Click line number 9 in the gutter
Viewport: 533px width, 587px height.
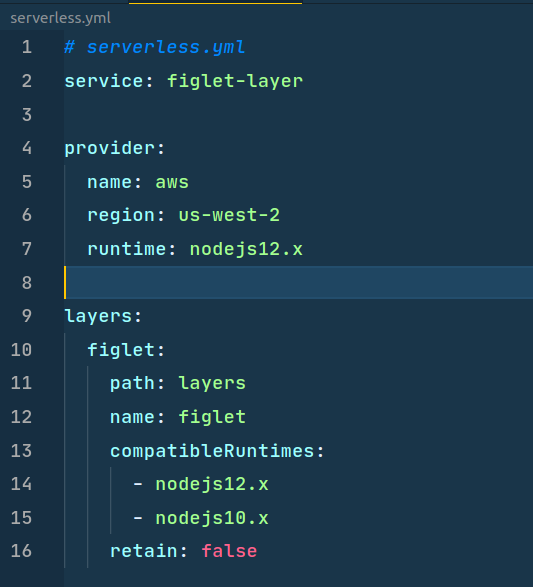(x=27, y=316)
